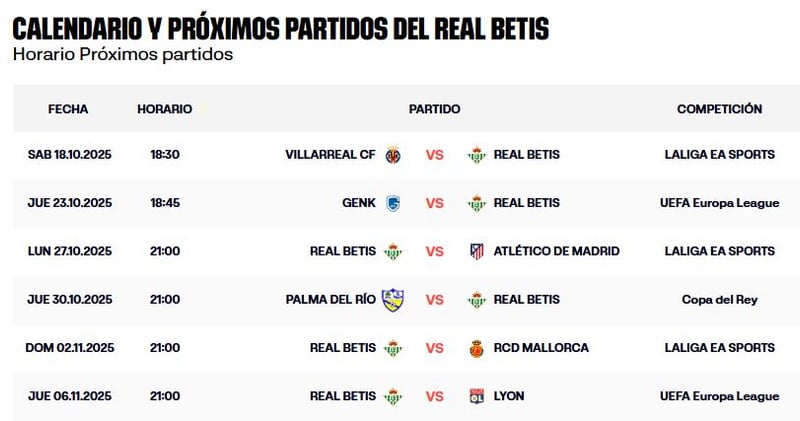Screen dimensions: 800x421
Task: Click the RCD Mallorca crest
Action: click(x=476, y=348)
